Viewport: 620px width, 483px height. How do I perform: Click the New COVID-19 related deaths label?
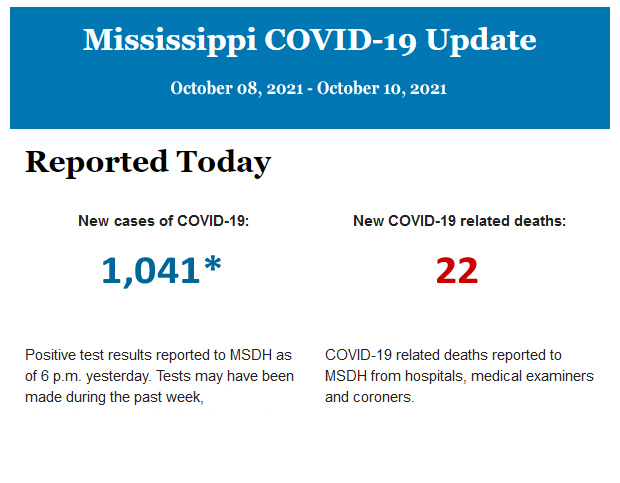pyautogui.click(x=459, y=221)
